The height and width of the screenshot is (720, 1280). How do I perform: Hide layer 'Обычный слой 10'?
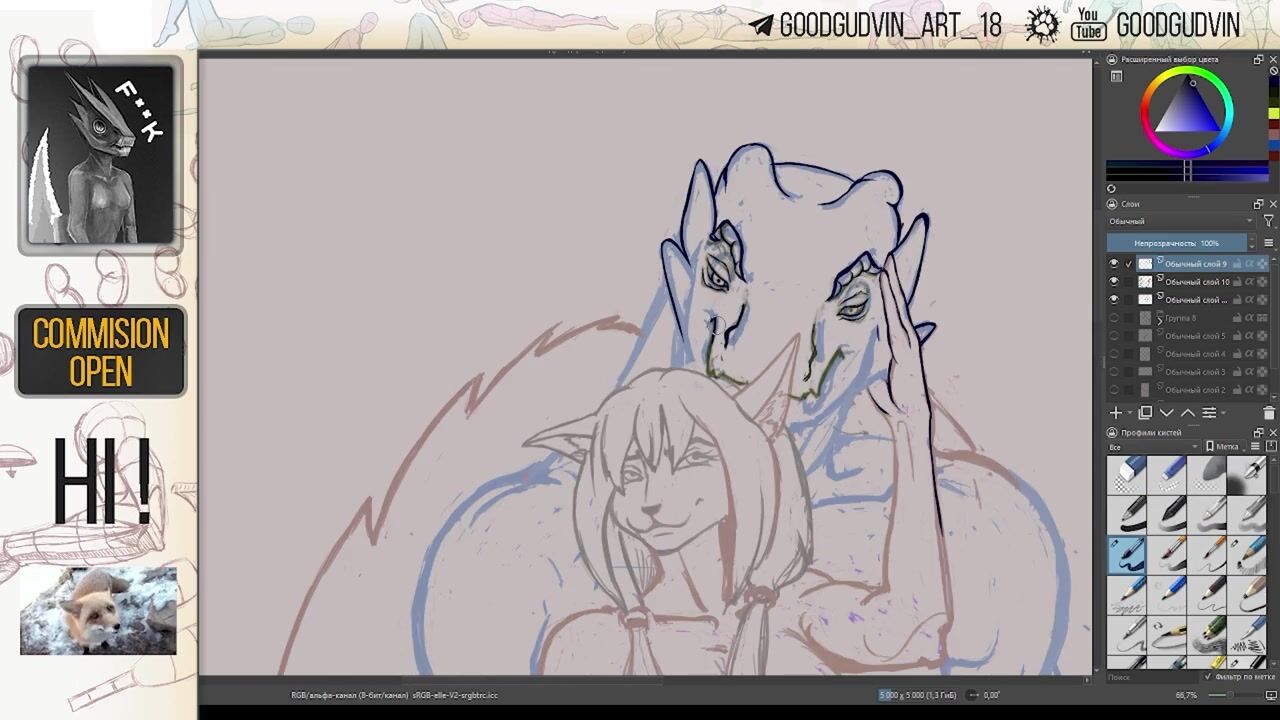[x=1114, y=282]
